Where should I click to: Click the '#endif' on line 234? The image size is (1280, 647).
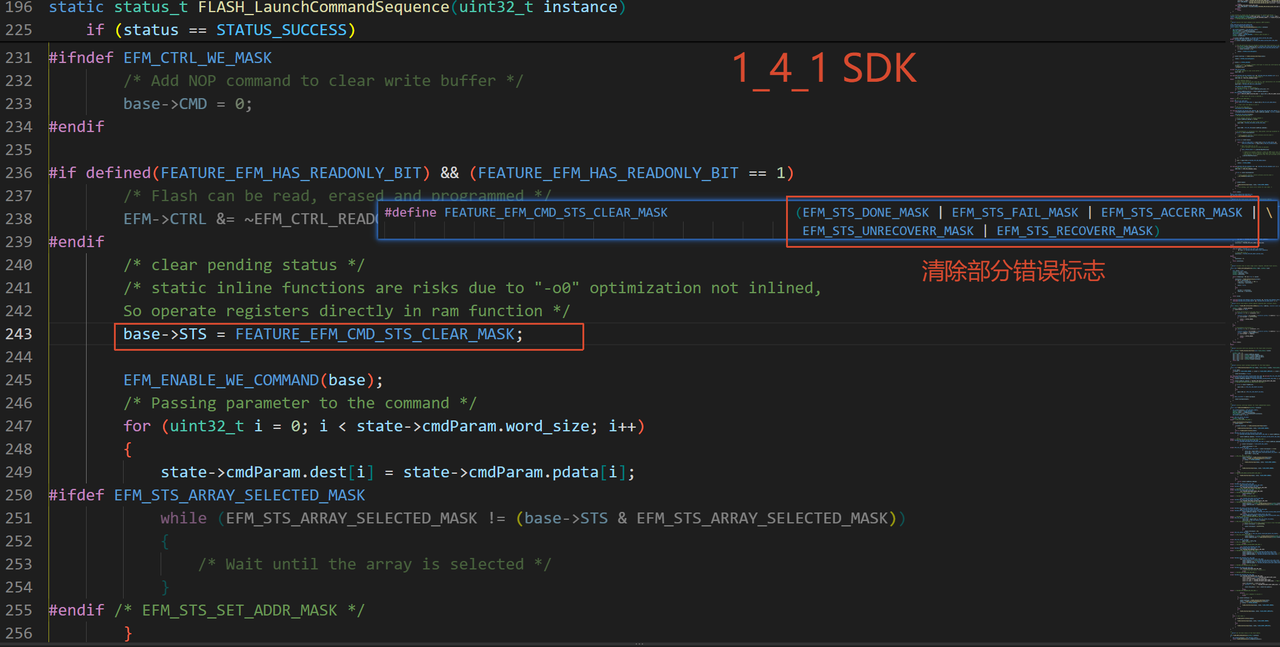76,127
